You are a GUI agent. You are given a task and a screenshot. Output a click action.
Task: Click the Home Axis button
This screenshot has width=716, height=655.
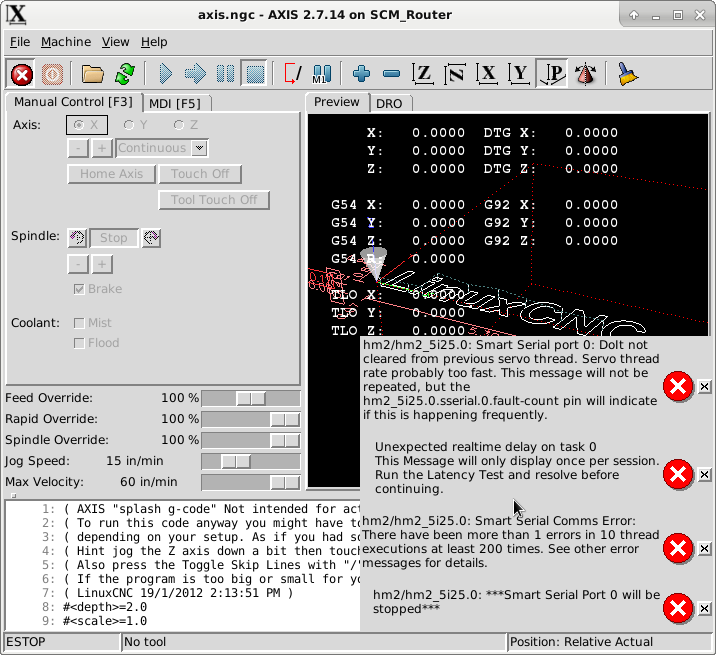[x=111, y=174]
